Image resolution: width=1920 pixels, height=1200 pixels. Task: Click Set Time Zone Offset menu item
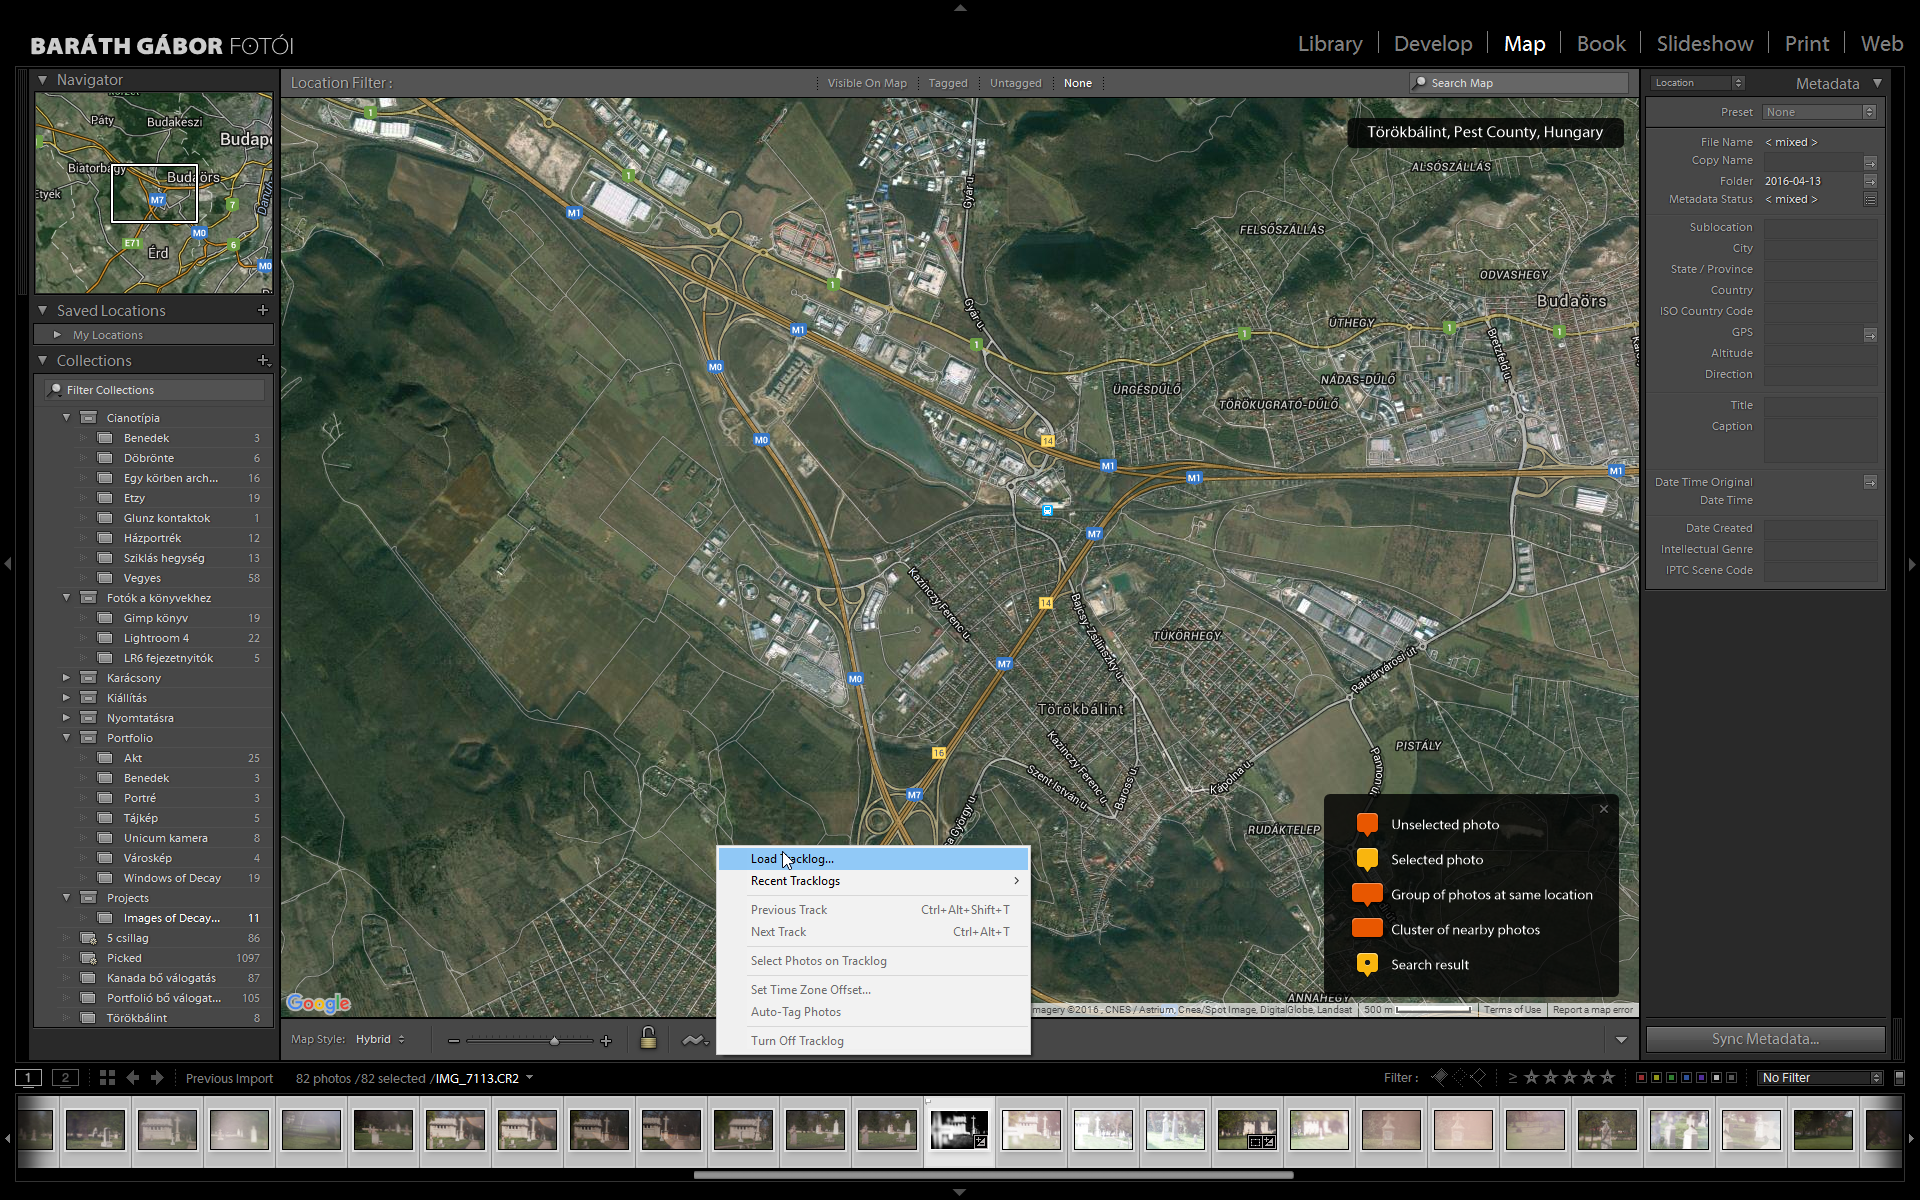click(873, 990)
